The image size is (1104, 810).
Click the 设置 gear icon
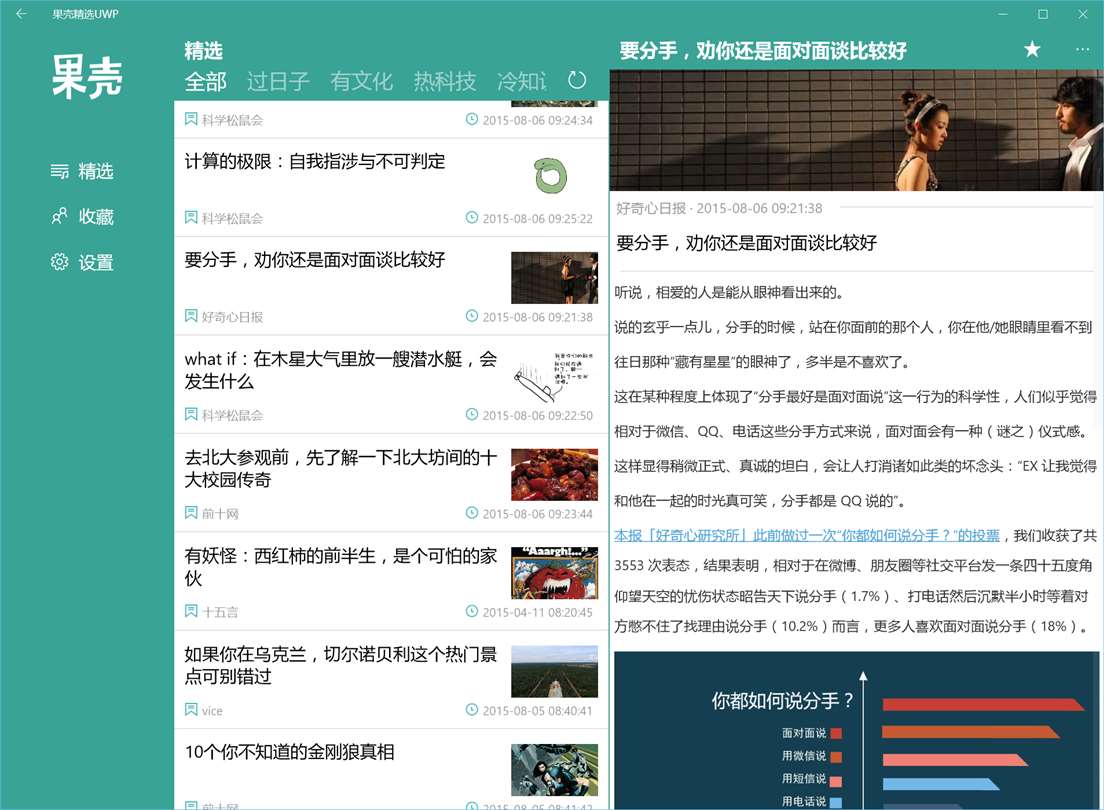59,262
